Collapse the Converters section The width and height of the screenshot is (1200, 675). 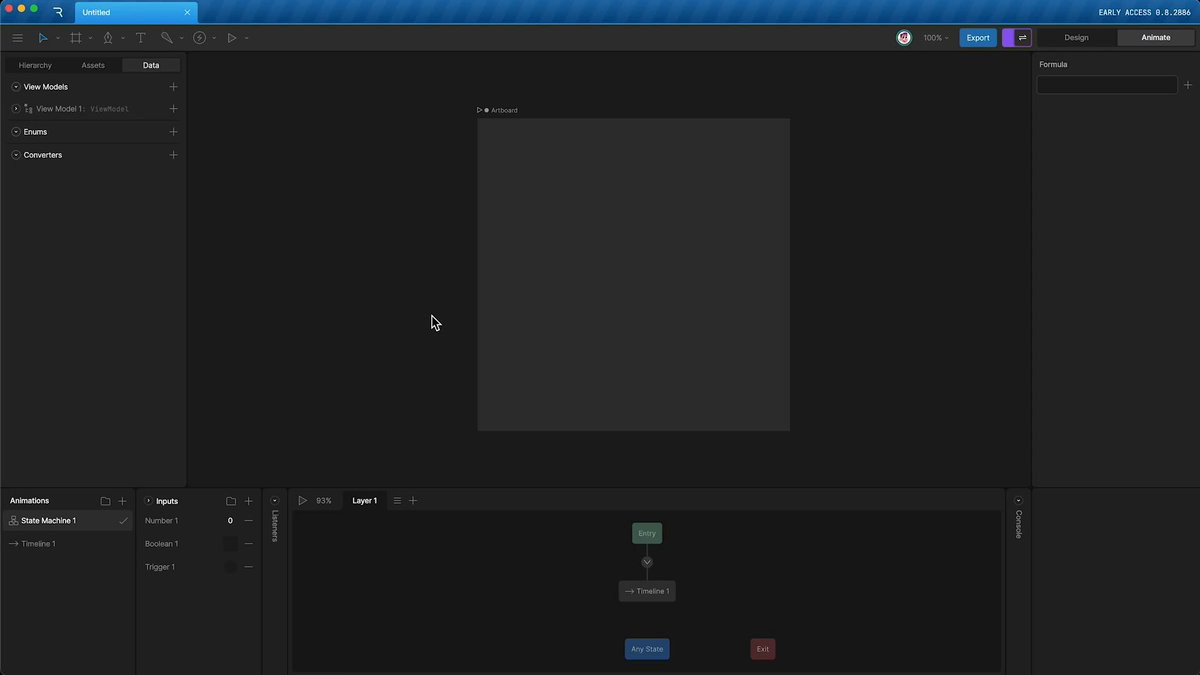(x=16, y=155)
